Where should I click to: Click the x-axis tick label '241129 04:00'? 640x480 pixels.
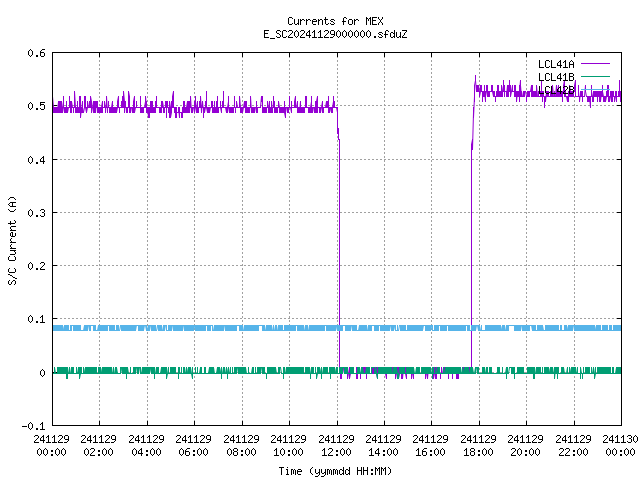[x=146, y=446]
